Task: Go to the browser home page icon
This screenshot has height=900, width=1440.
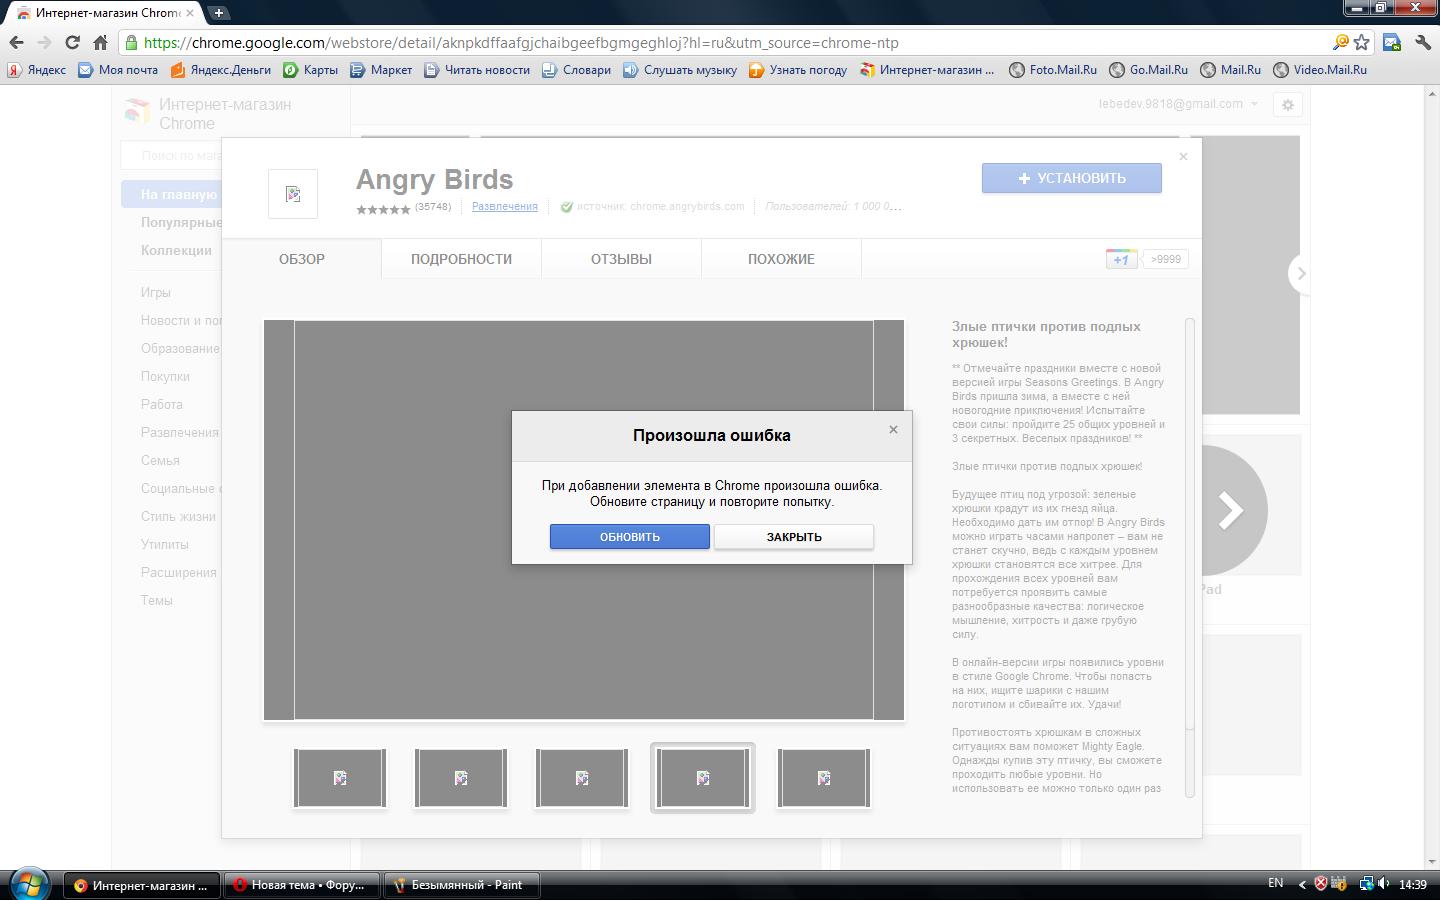Action: 100,43
